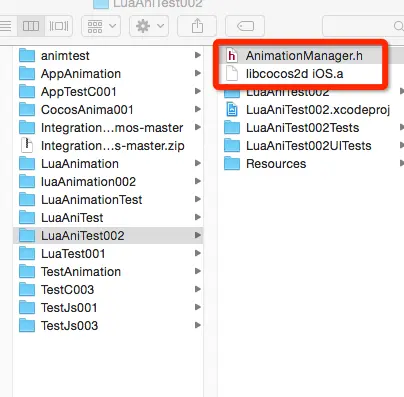Select the LuaAniTest002UITests folder icon
The width and height of the screenshot is (404, 397).
pos(232,145)
